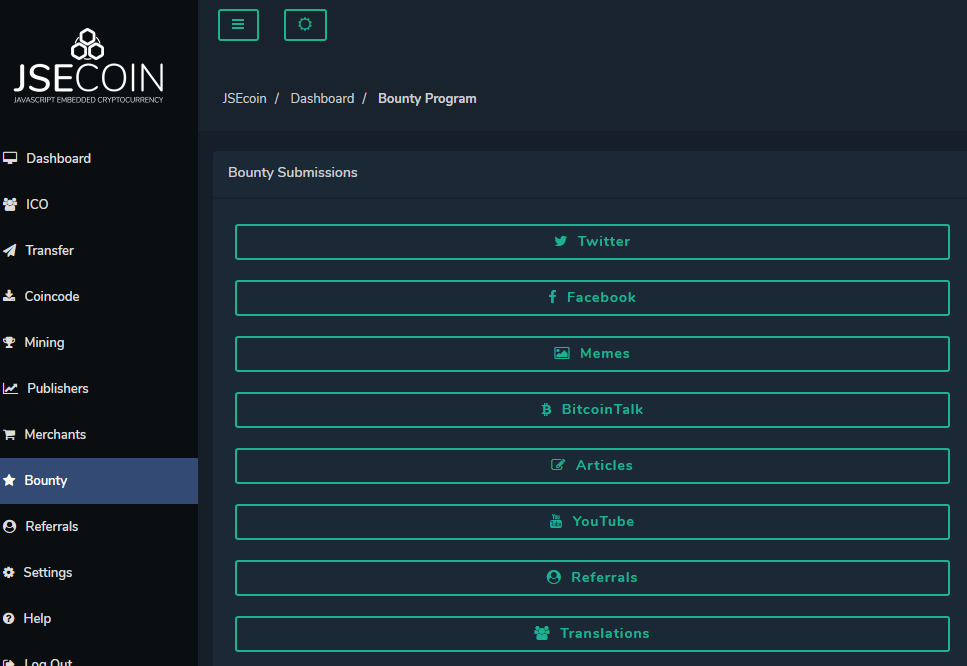Viewport: 967px width, 666px height.
Task: Click the YouTube bounty button
Action: 592,522
